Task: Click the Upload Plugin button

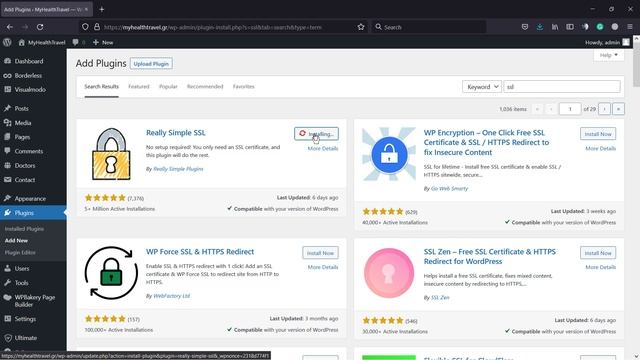Action: point(151,64)
